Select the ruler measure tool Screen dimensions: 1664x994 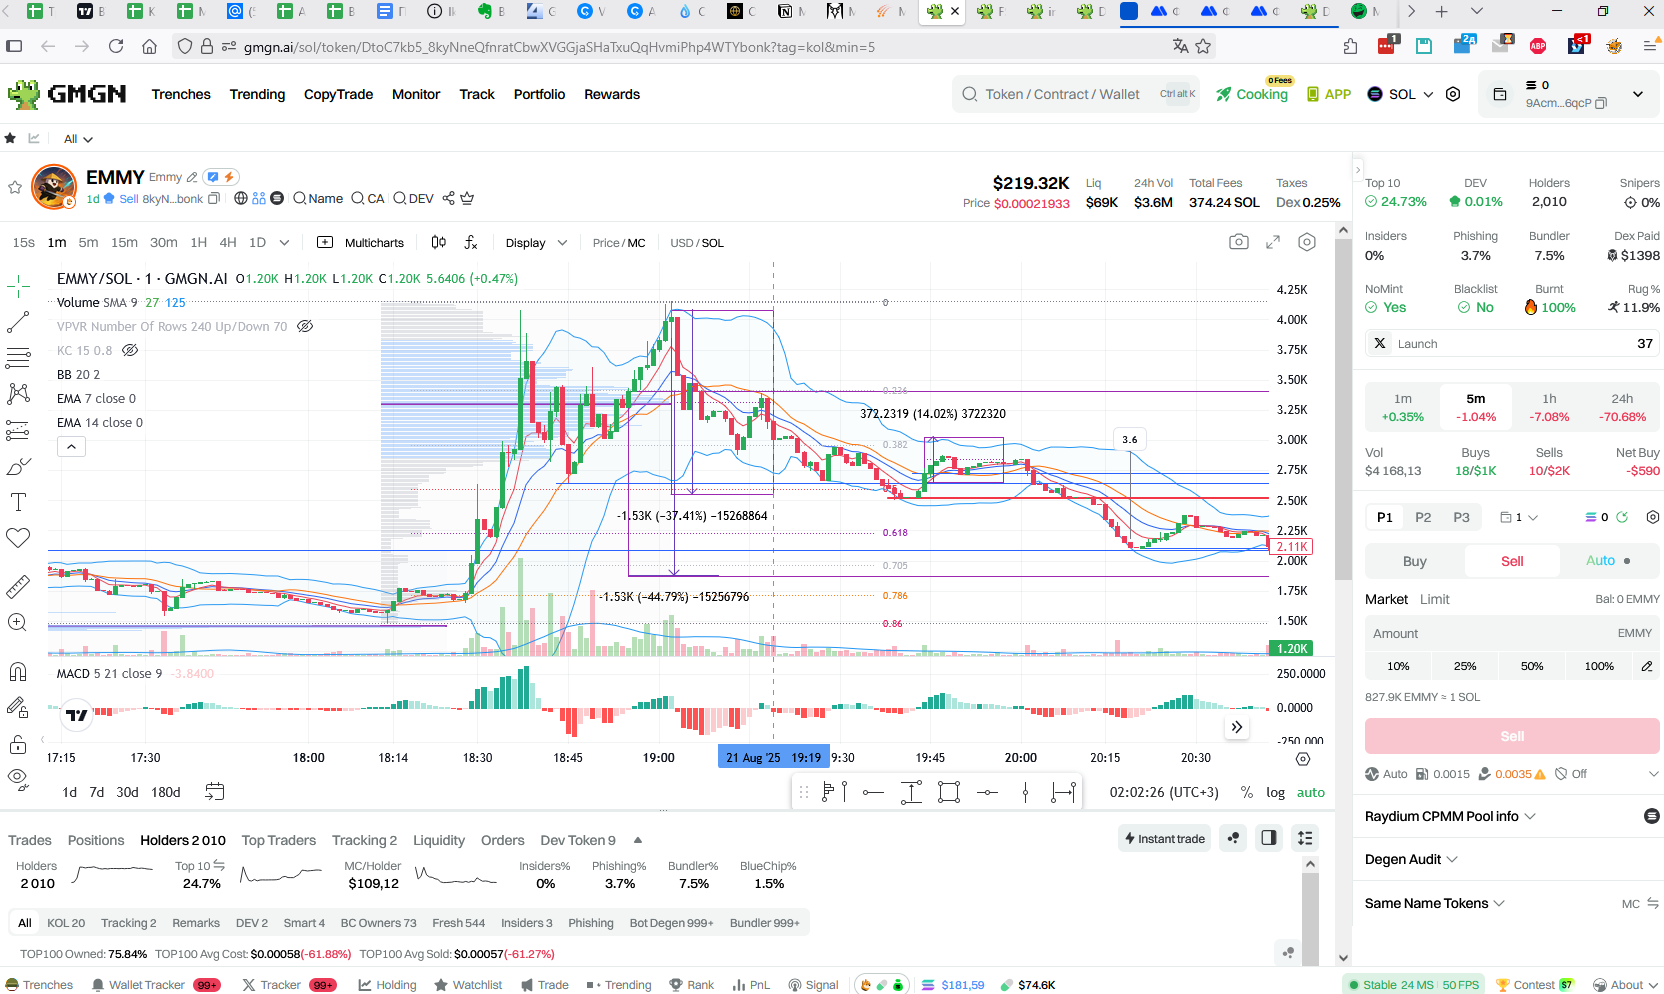18,587
